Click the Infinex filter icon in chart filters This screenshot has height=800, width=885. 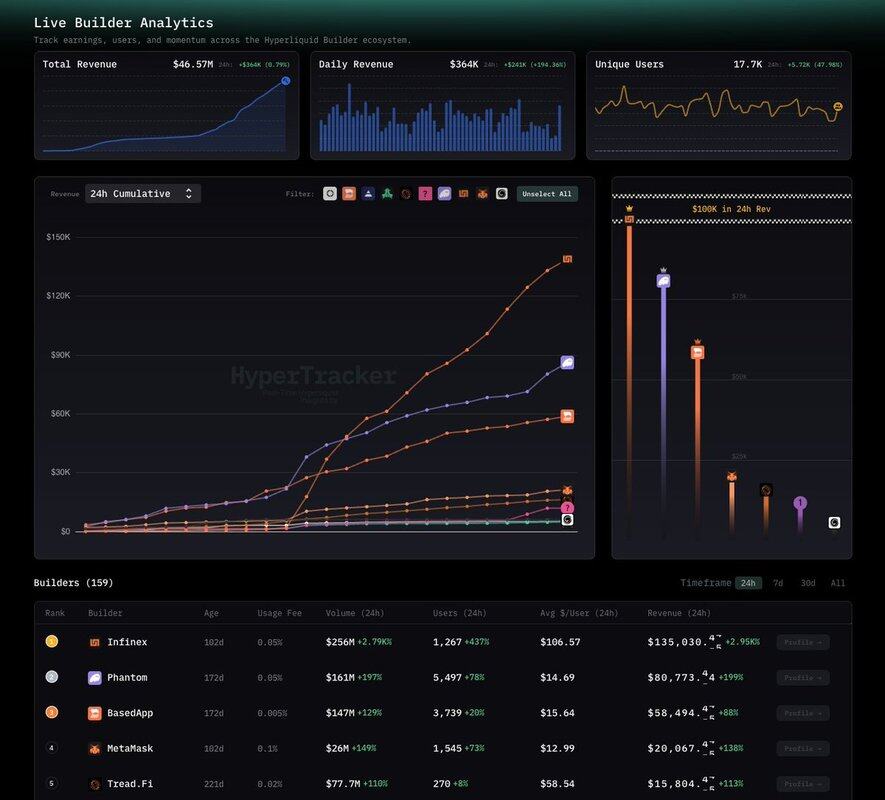pos(463,194)
